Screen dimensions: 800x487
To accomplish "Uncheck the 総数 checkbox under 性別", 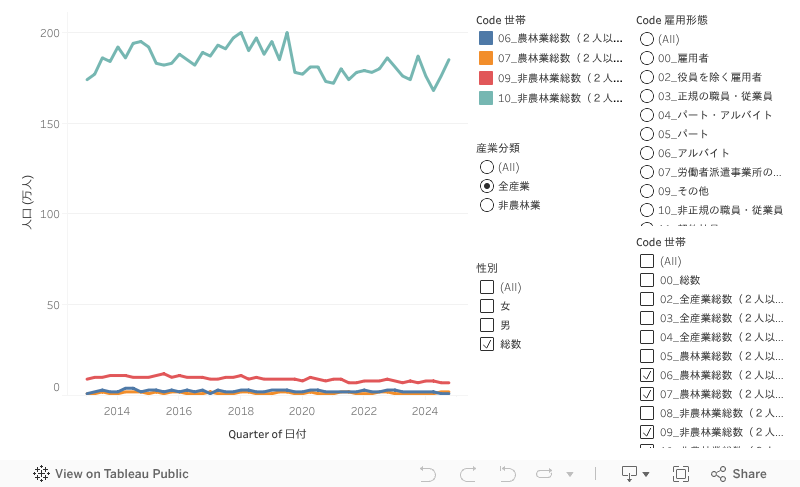I will (x=487, y=344).
